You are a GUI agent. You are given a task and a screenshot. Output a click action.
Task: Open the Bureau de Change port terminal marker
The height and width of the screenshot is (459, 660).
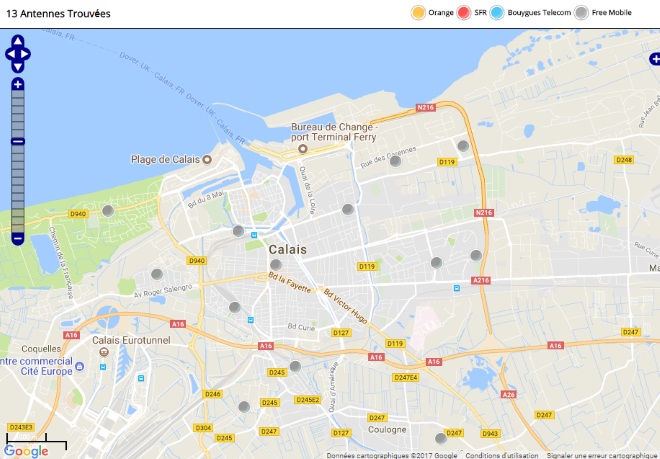pos(303,149)
